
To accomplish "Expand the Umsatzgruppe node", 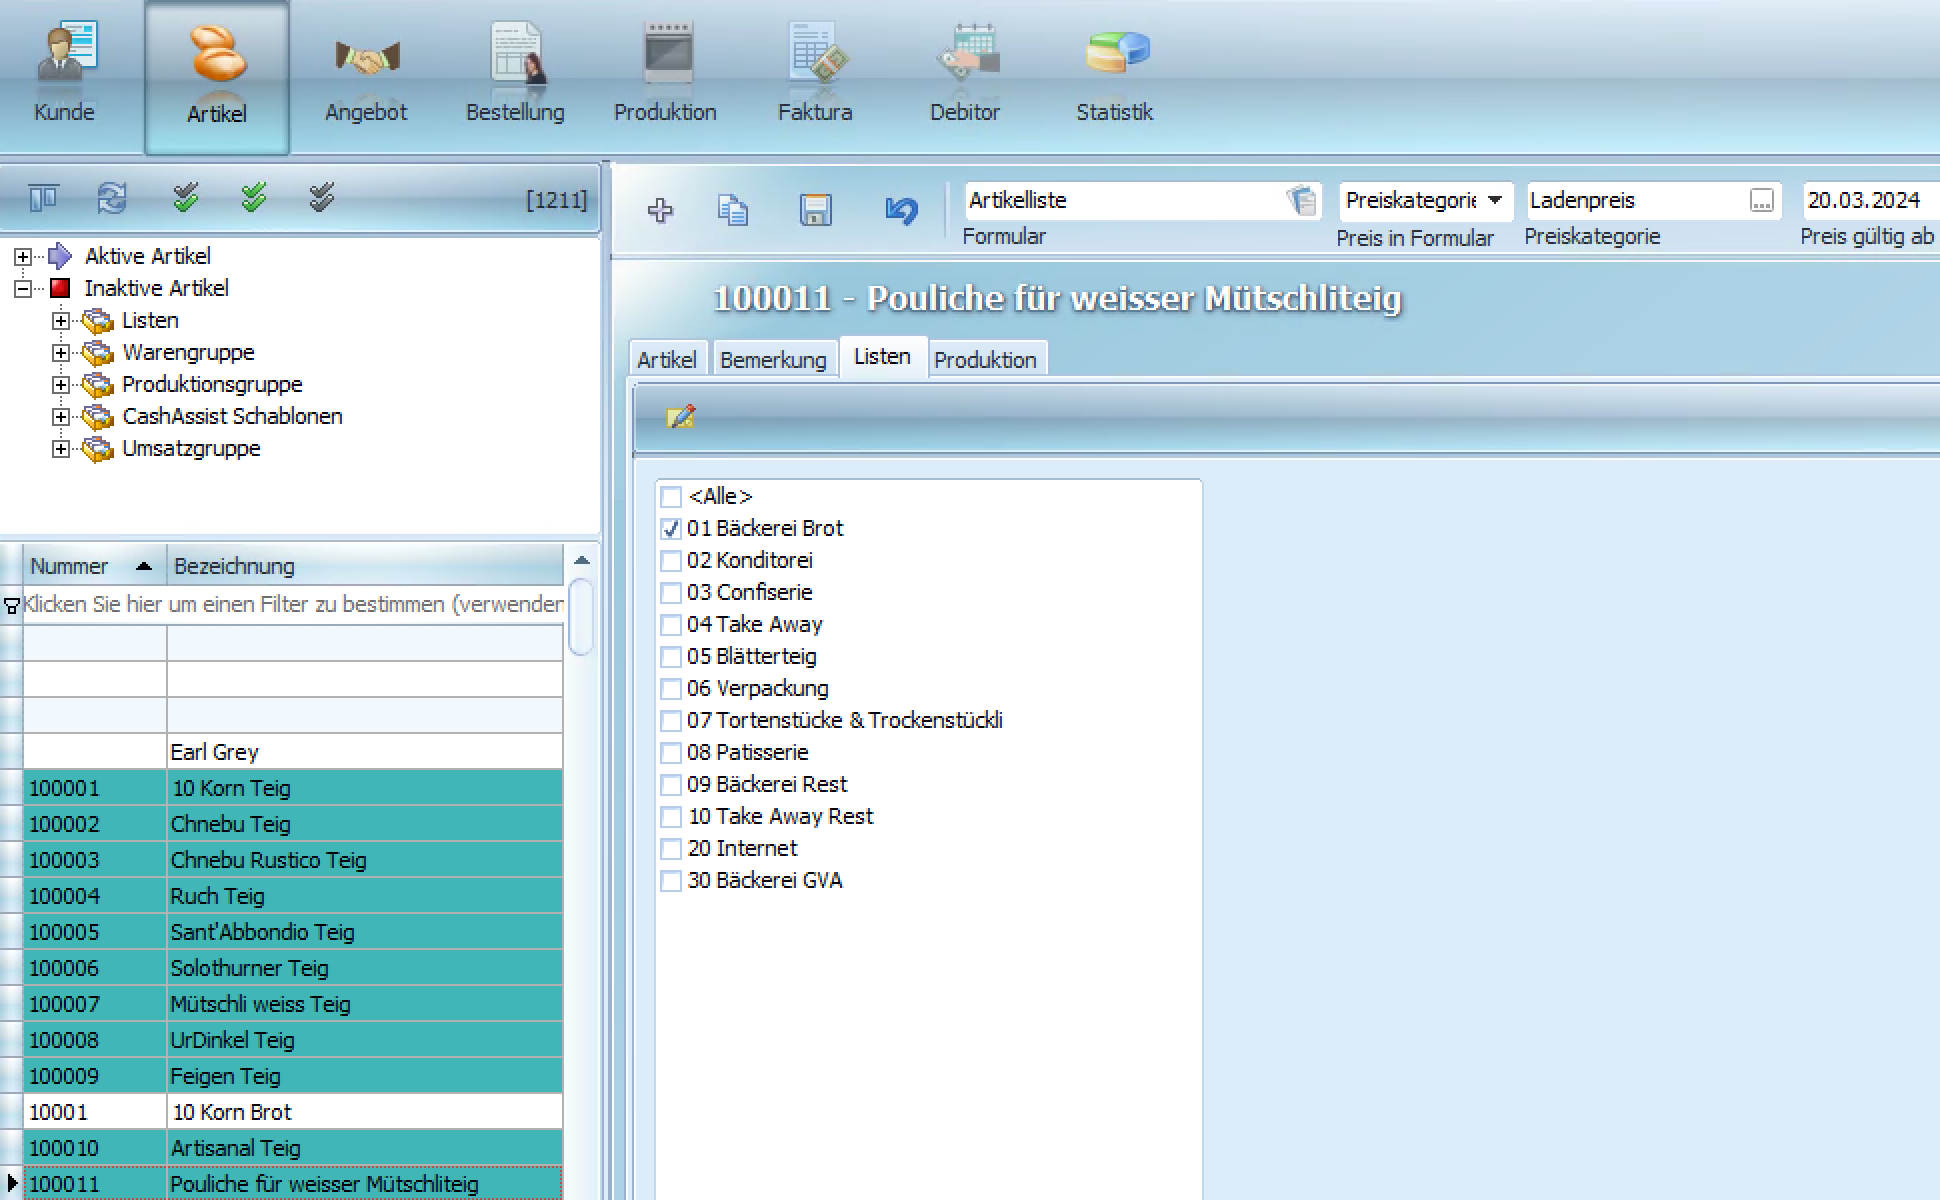I will [x=61, y=449].
